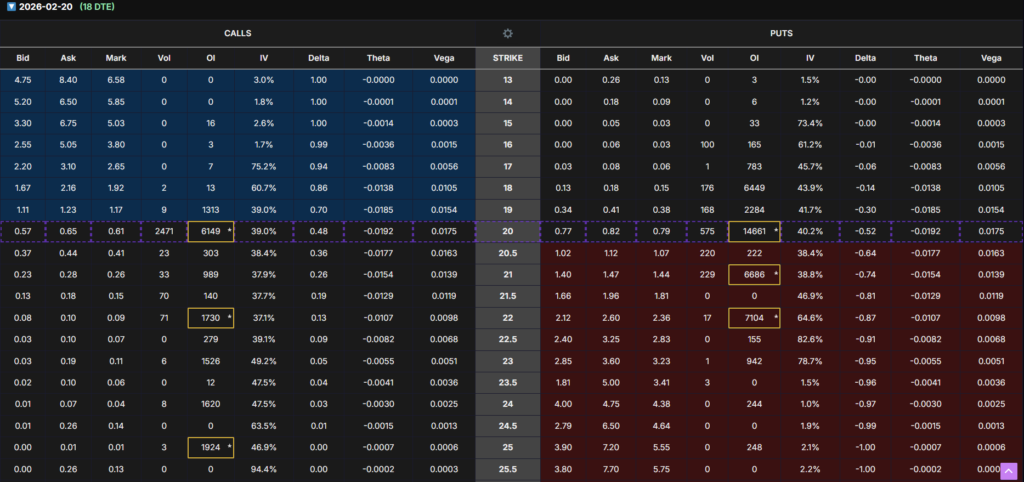Click the highlighted 6686 put OI cell
Image resolution: width=1024 pixels, height=482 pixels.
click(754, 275)
